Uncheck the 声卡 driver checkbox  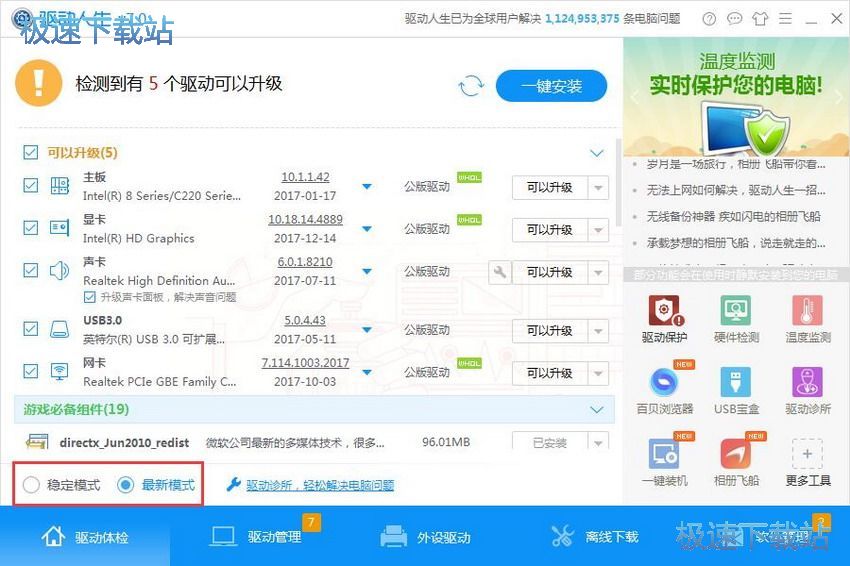[x=31, y=270]
